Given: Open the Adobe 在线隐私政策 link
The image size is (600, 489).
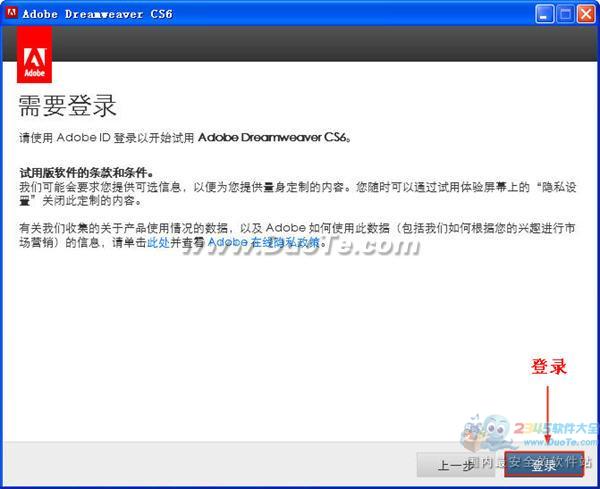Looking at the screenshot, I should [x=263, y=242].
